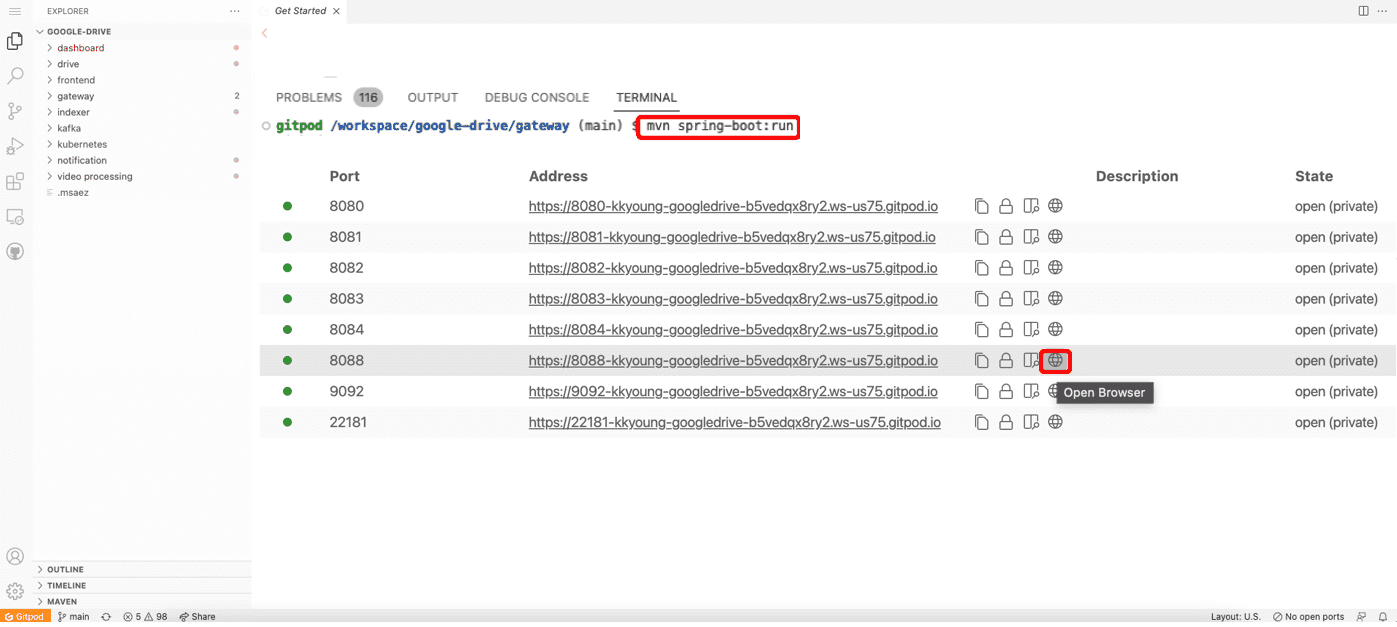Screen dimensions: 1397x627
Task: Open the .msaez file
Action: point(72,192)
